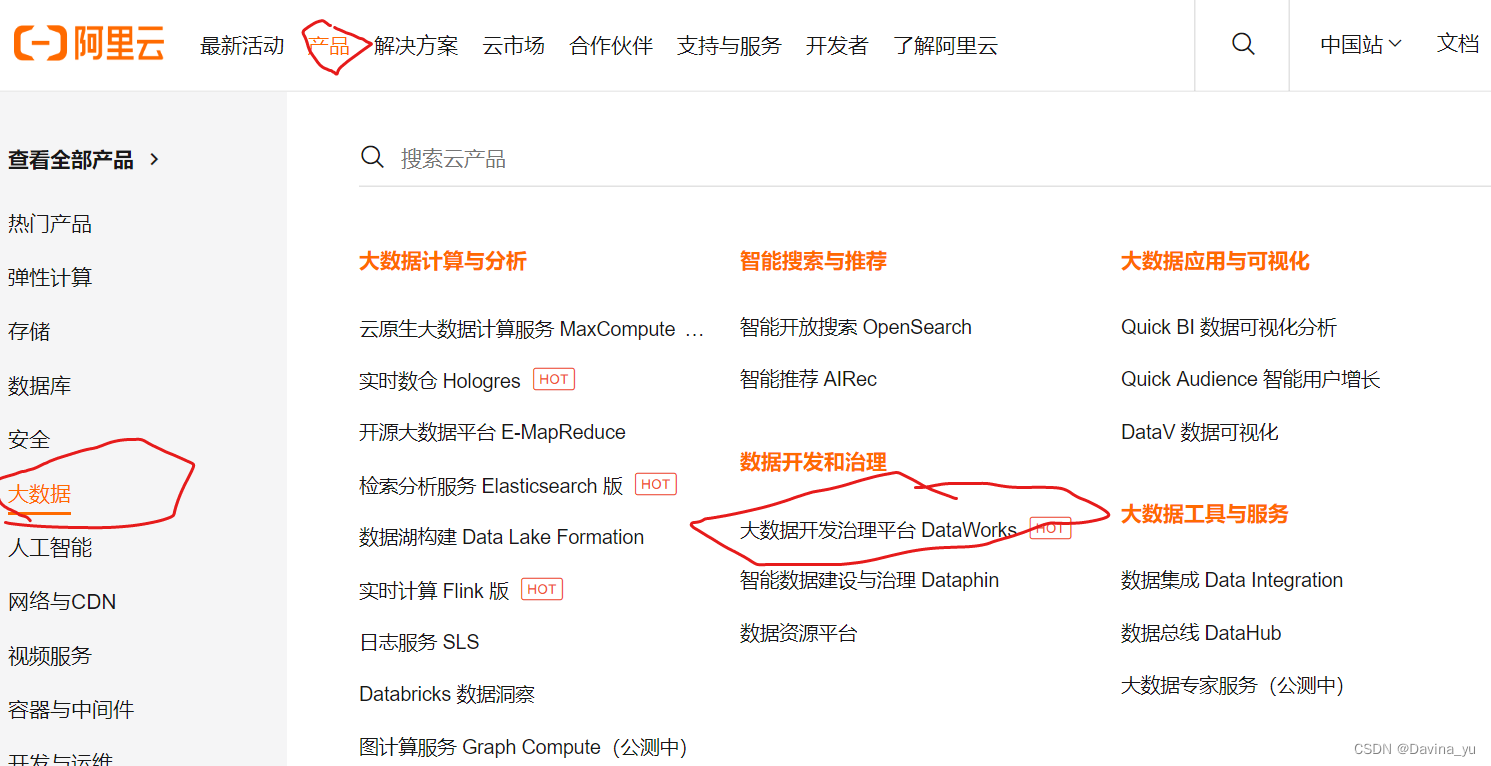
Task: Open 图计算服务 Graph Compute
Action: (x=523, y=747)
